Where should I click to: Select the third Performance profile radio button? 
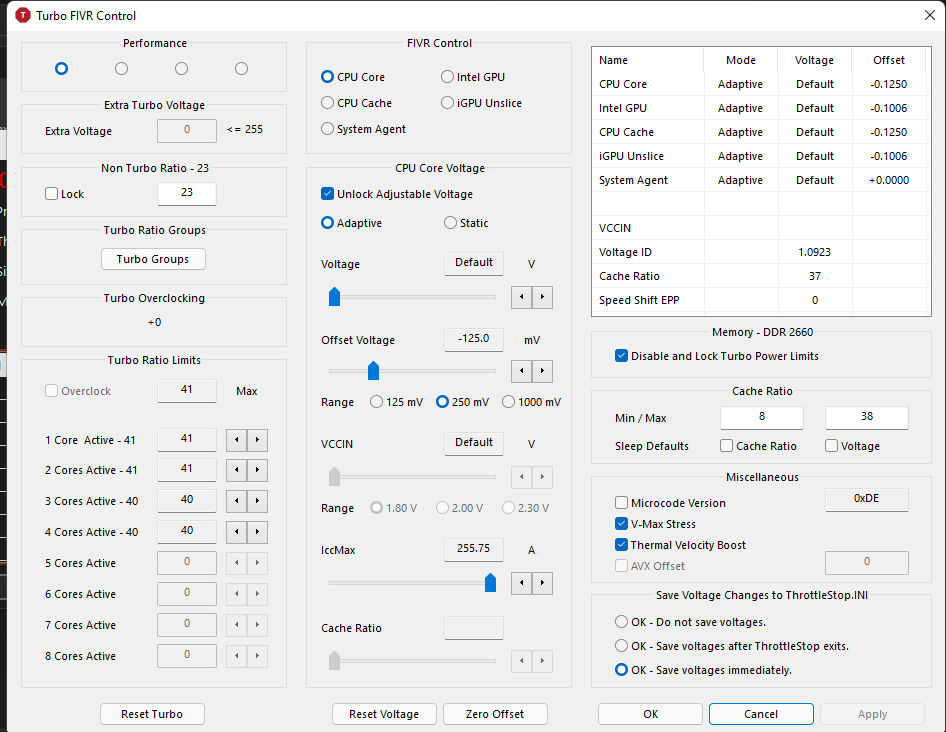coord(182,69)
